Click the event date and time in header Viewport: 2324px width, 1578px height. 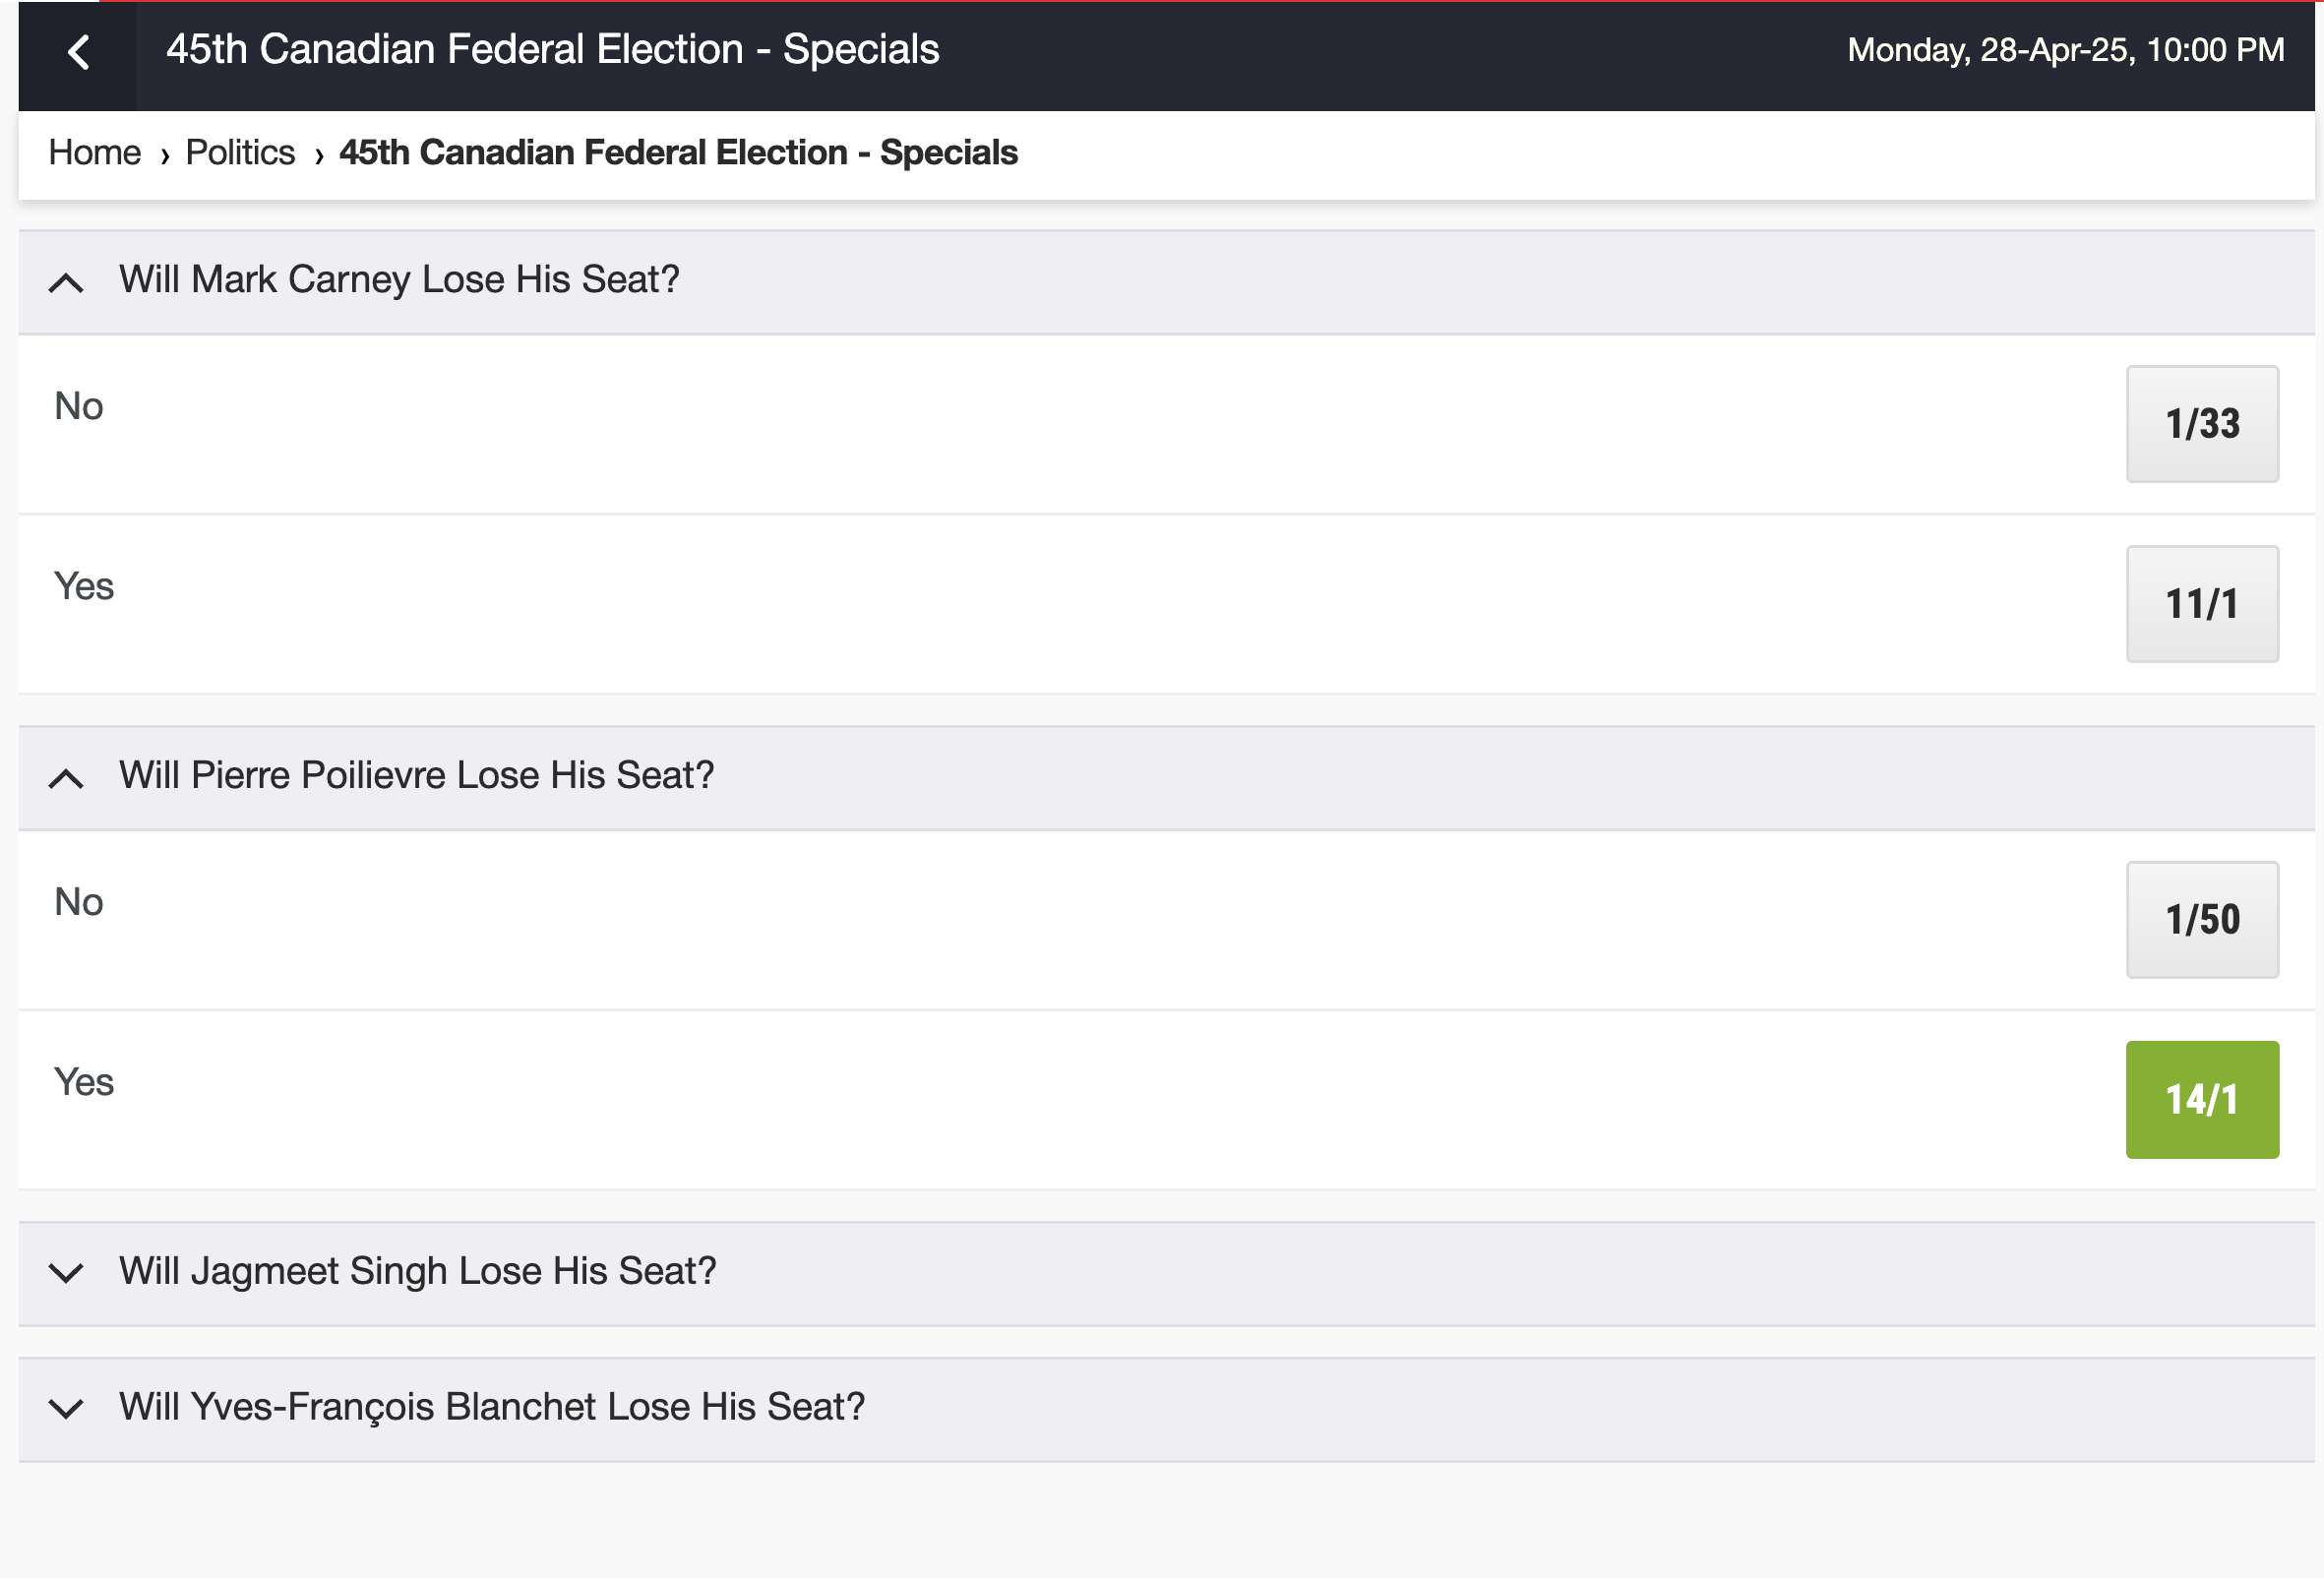point(2066,49)
